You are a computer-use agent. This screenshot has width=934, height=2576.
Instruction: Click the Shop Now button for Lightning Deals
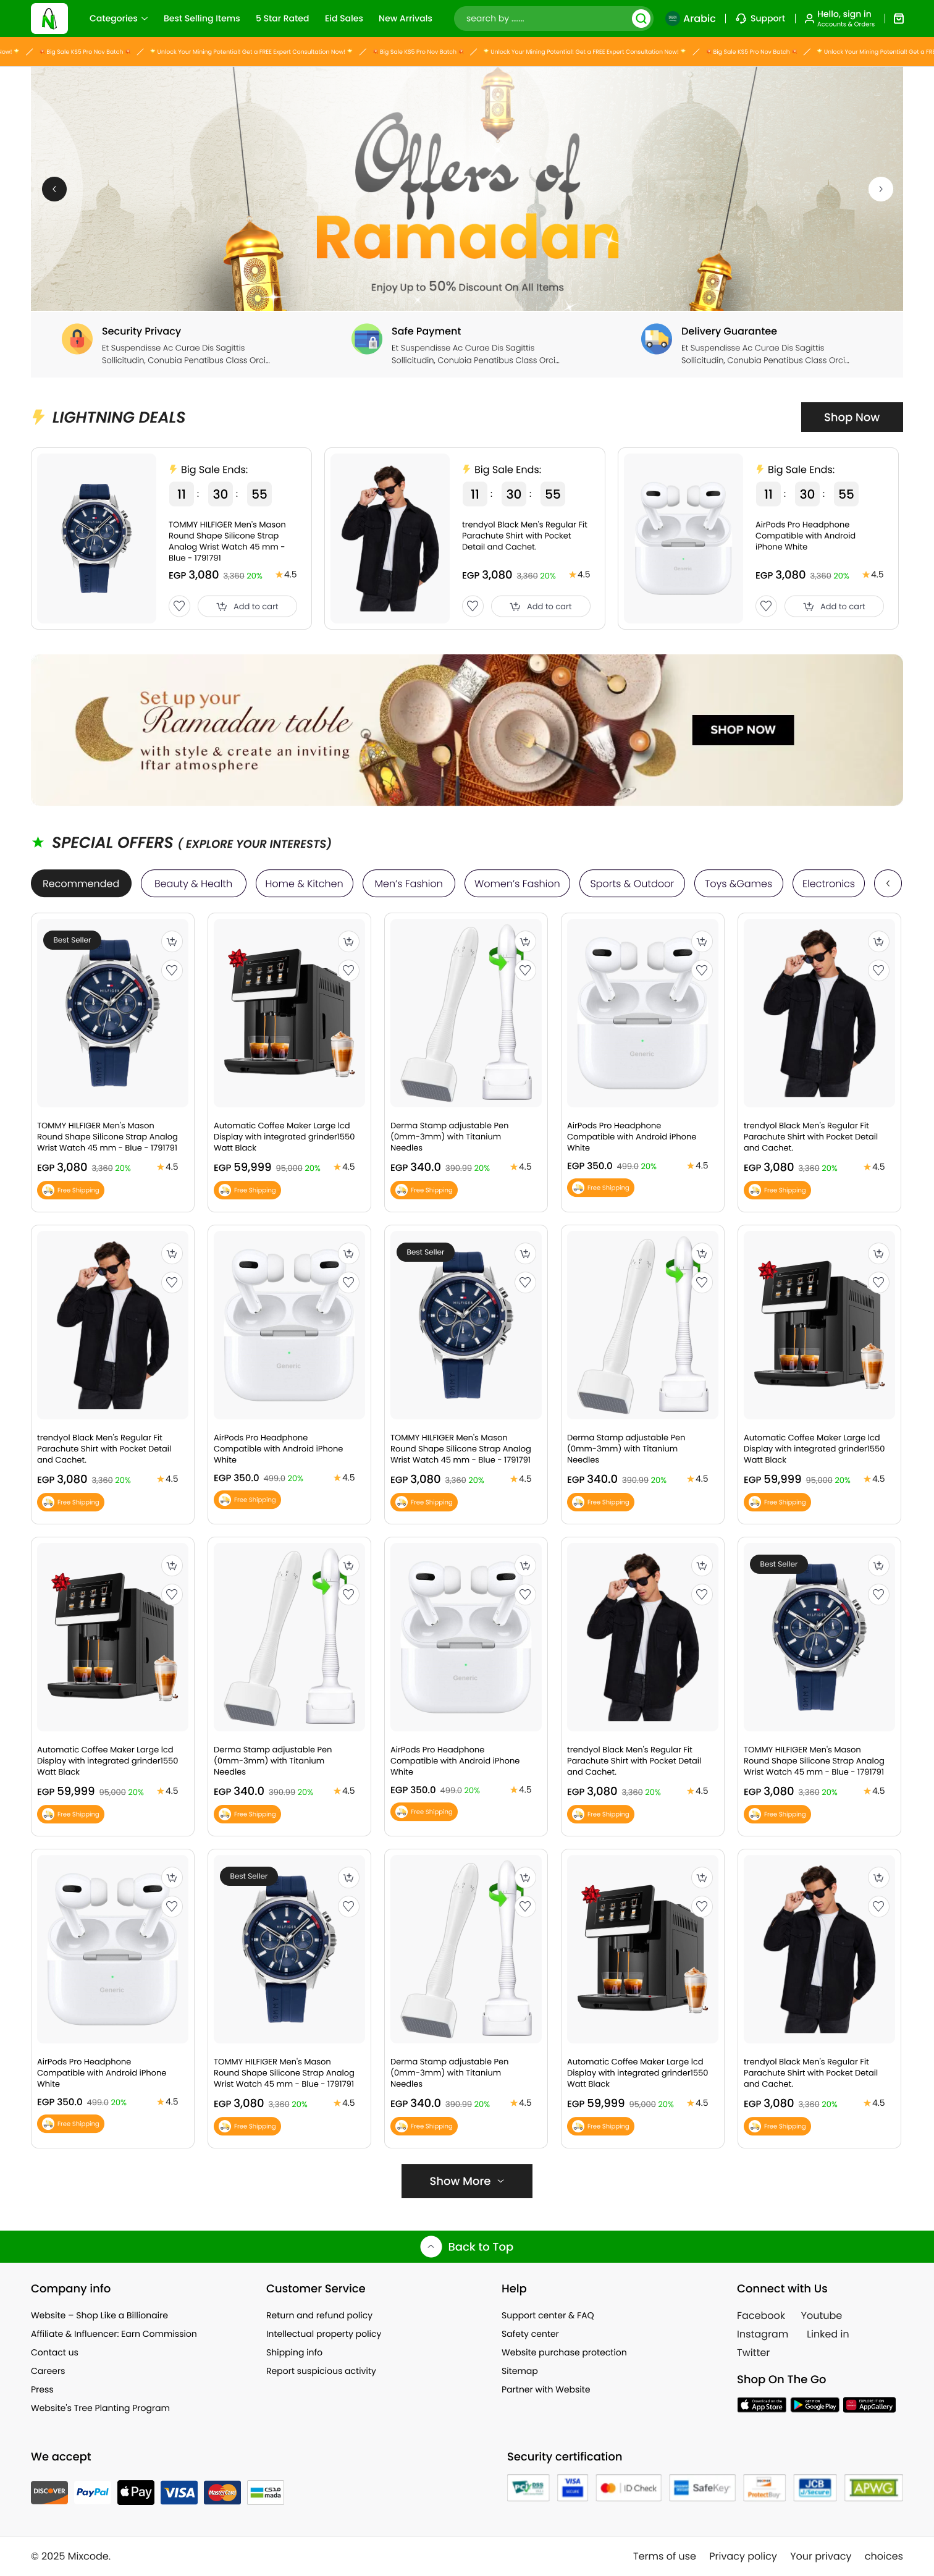tap(851, 417)
